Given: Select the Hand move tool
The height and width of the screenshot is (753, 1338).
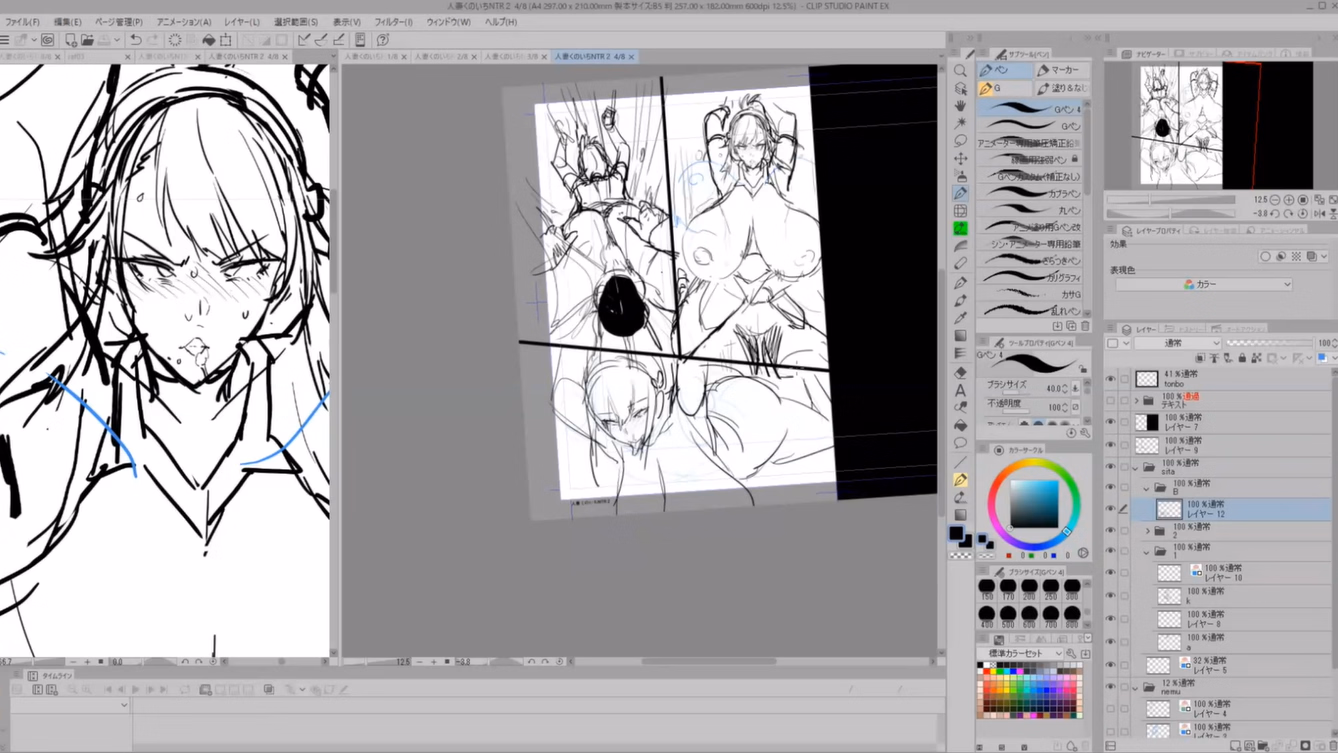Looking at the screenshot, I should coord(960,105).
